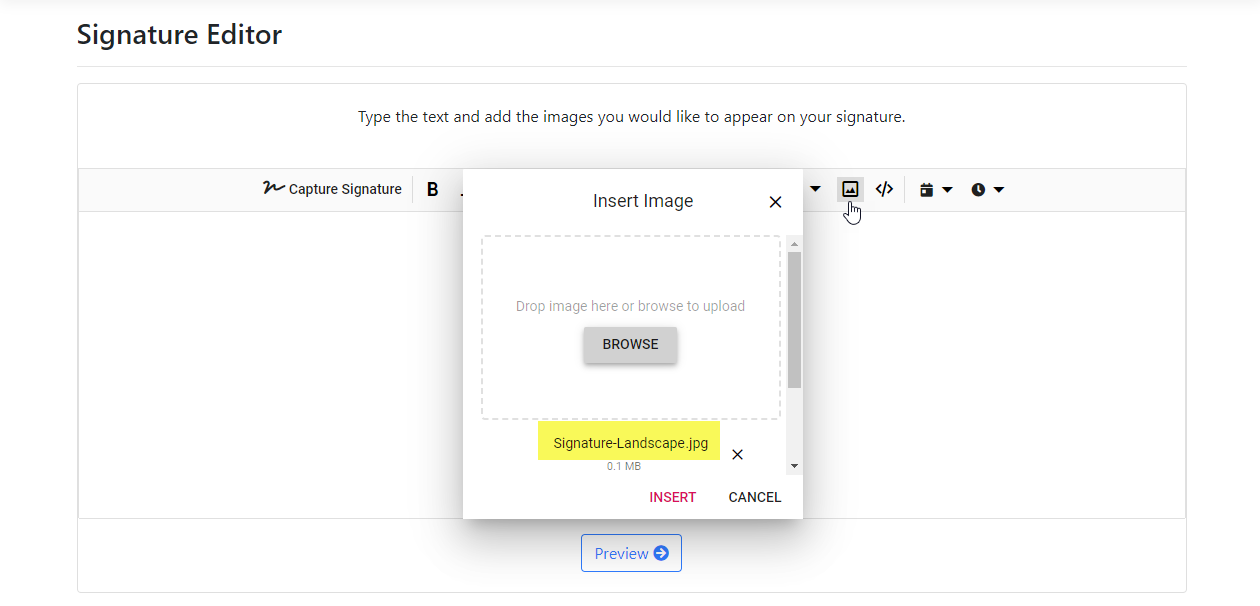Click the Signature Editor page heading
This screenshot has height=606, width=1260.
[179, 34]
